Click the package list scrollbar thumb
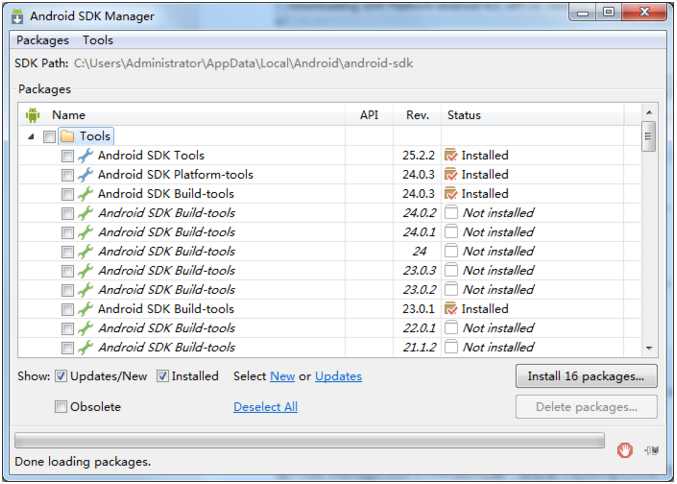Screen dimensions: 677x484 [x=649, y=136]
